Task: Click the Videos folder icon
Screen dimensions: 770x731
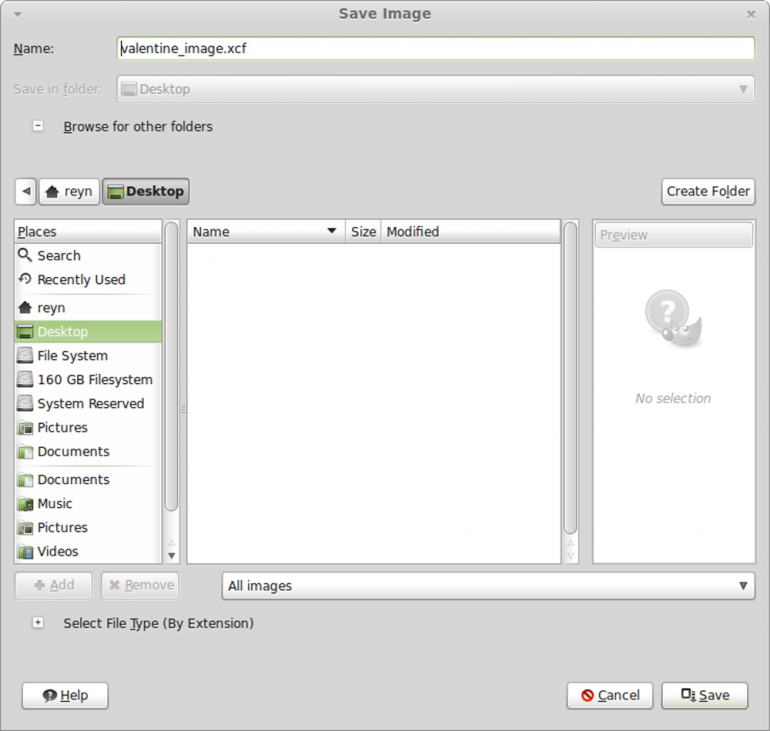Action: coord(25,552)
